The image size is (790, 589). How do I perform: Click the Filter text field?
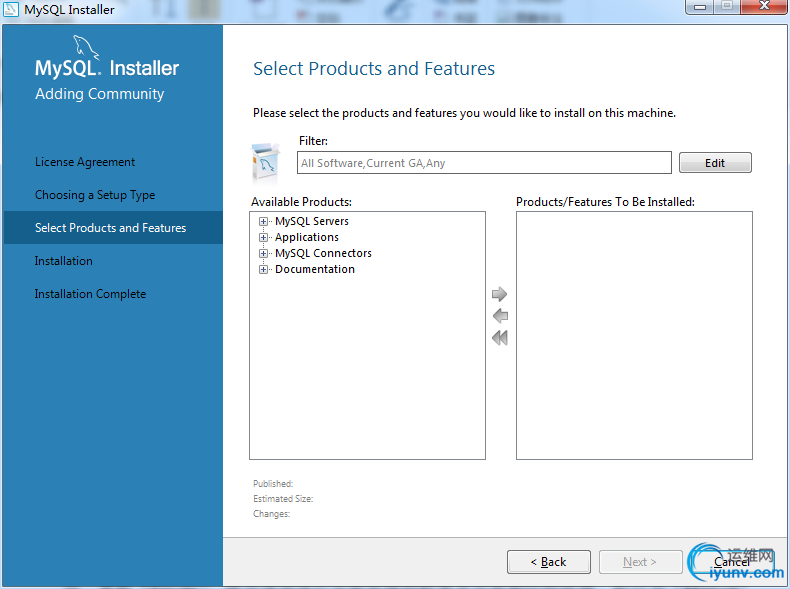tap(484, 163)
